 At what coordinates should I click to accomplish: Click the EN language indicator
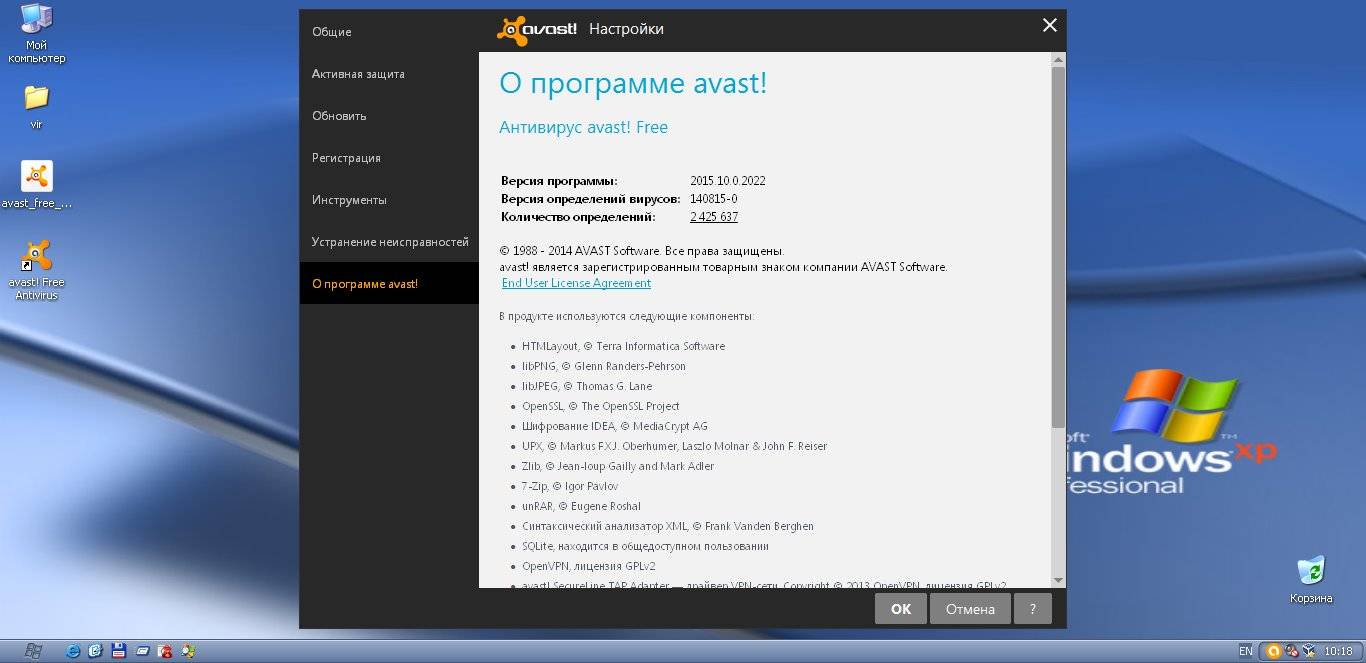1246,651
